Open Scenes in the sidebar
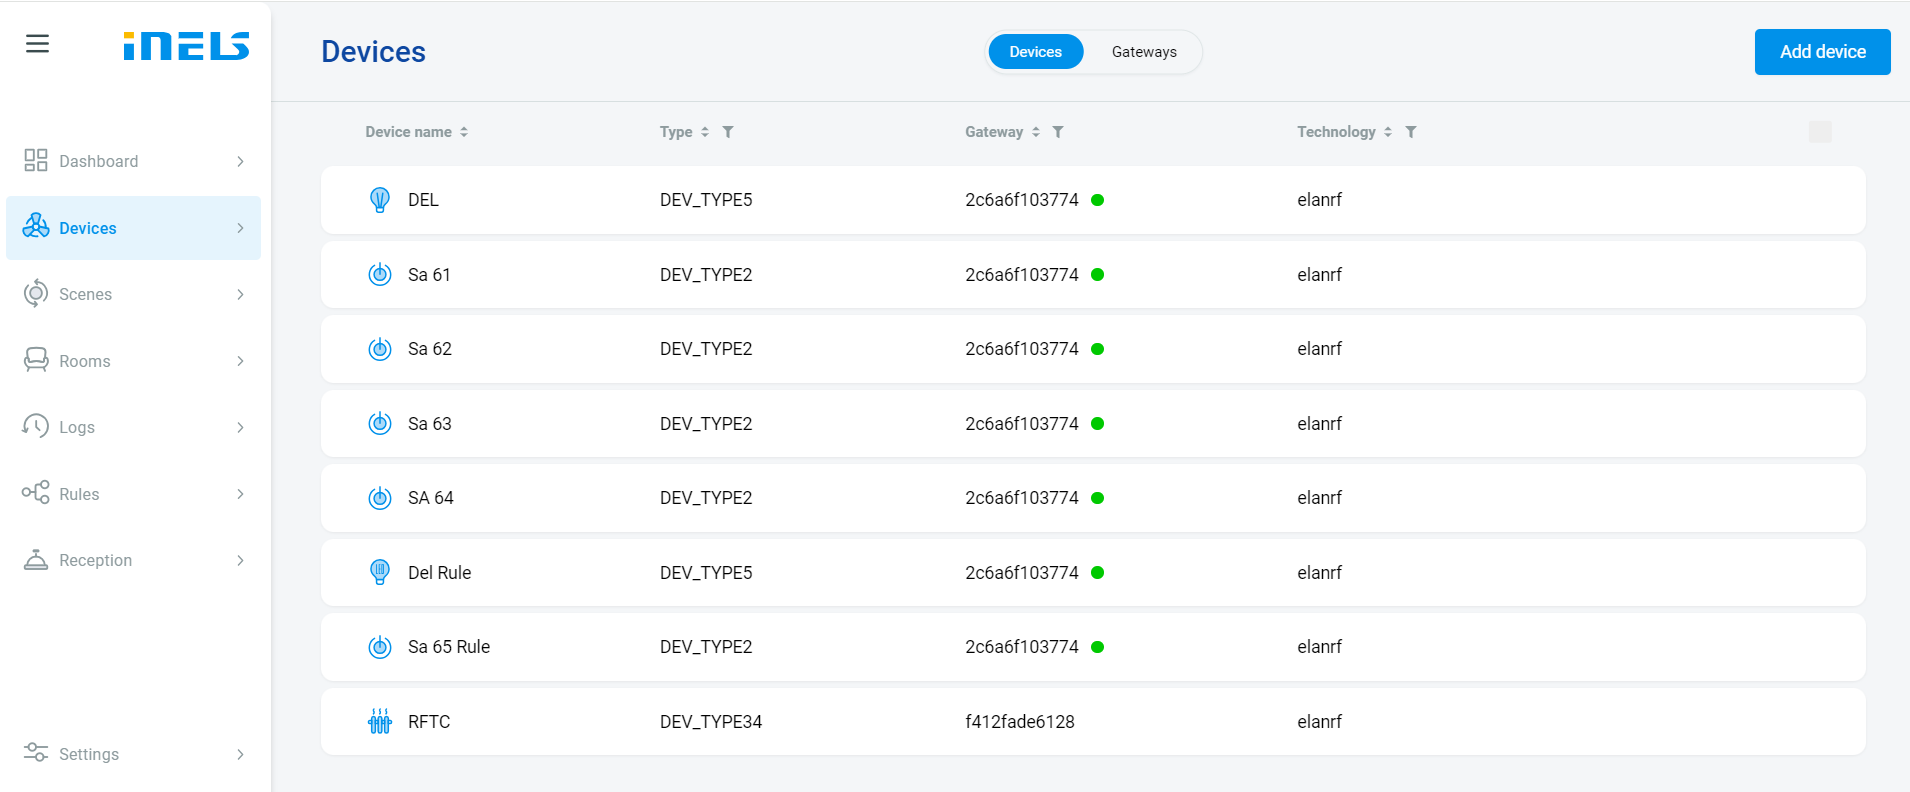This screenshot has width=1910, height=792. pos(86,295)
